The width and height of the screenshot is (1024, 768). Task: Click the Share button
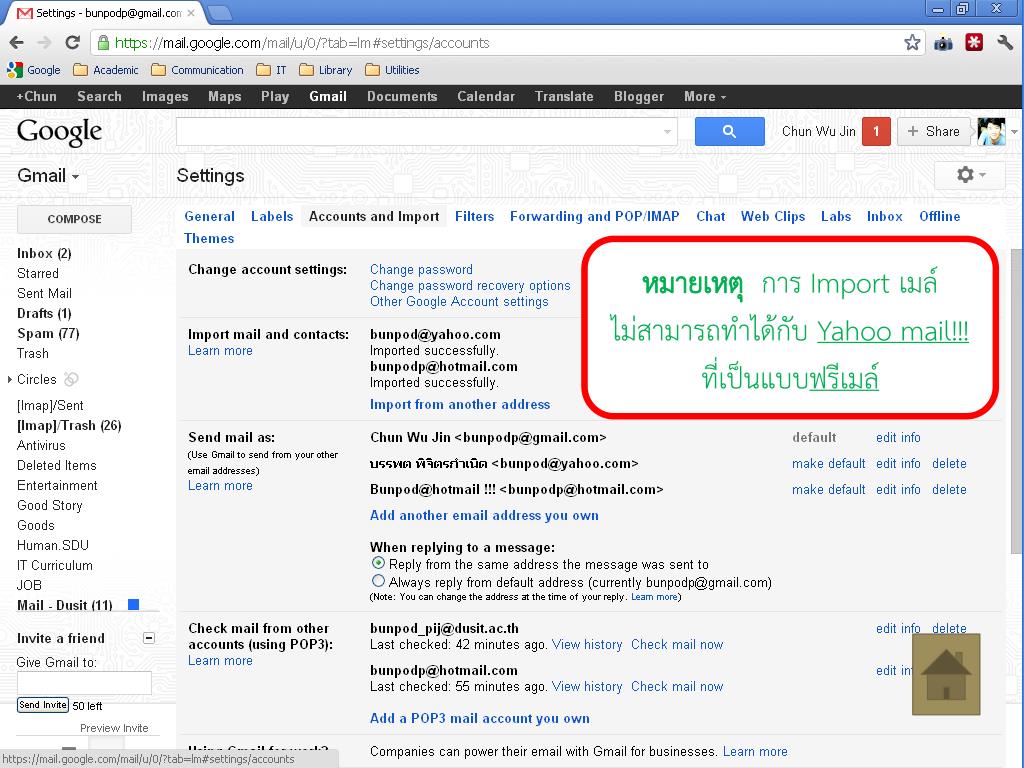[x=933, y=132]
